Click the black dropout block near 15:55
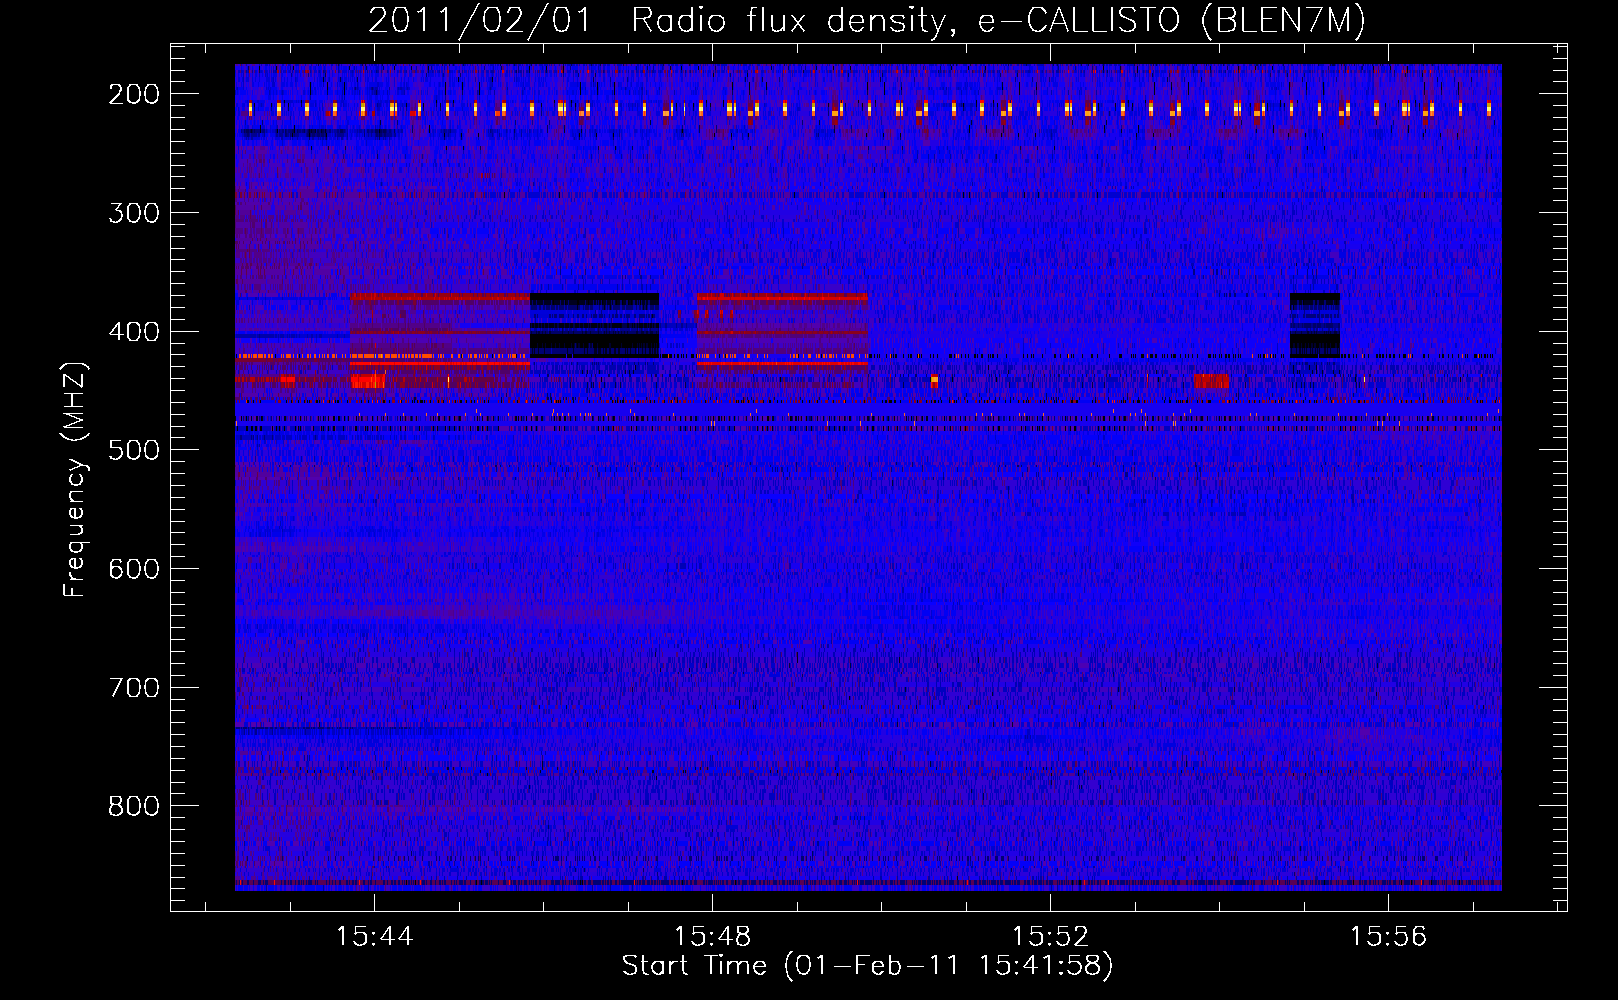The width and height of the screenshot is (1618, 1000). [x=1314, y=325]
